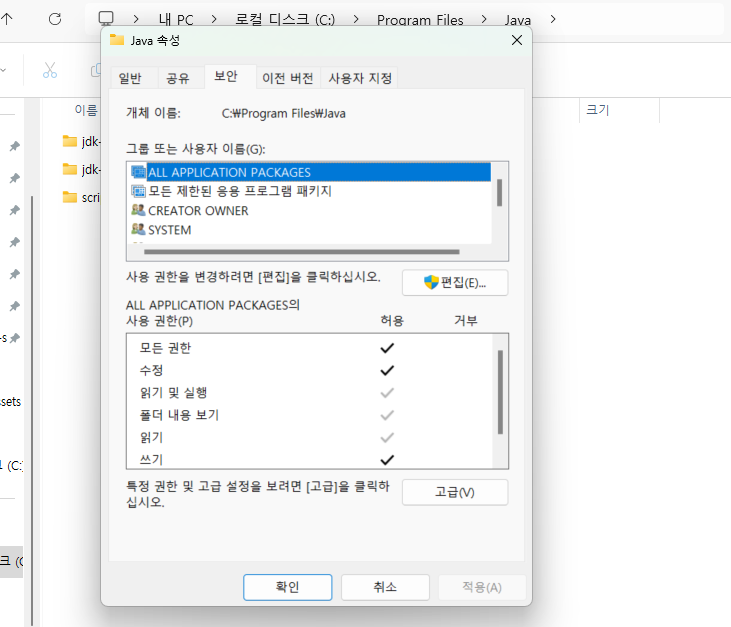Expand chevron before 내 PC breadcrumb
Screen dimensions: 731x627
136,19
